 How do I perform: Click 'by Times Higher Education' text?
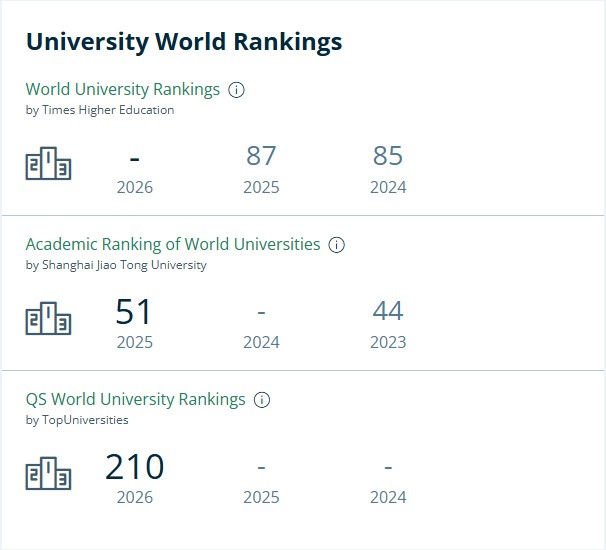(x=100, y=110)
